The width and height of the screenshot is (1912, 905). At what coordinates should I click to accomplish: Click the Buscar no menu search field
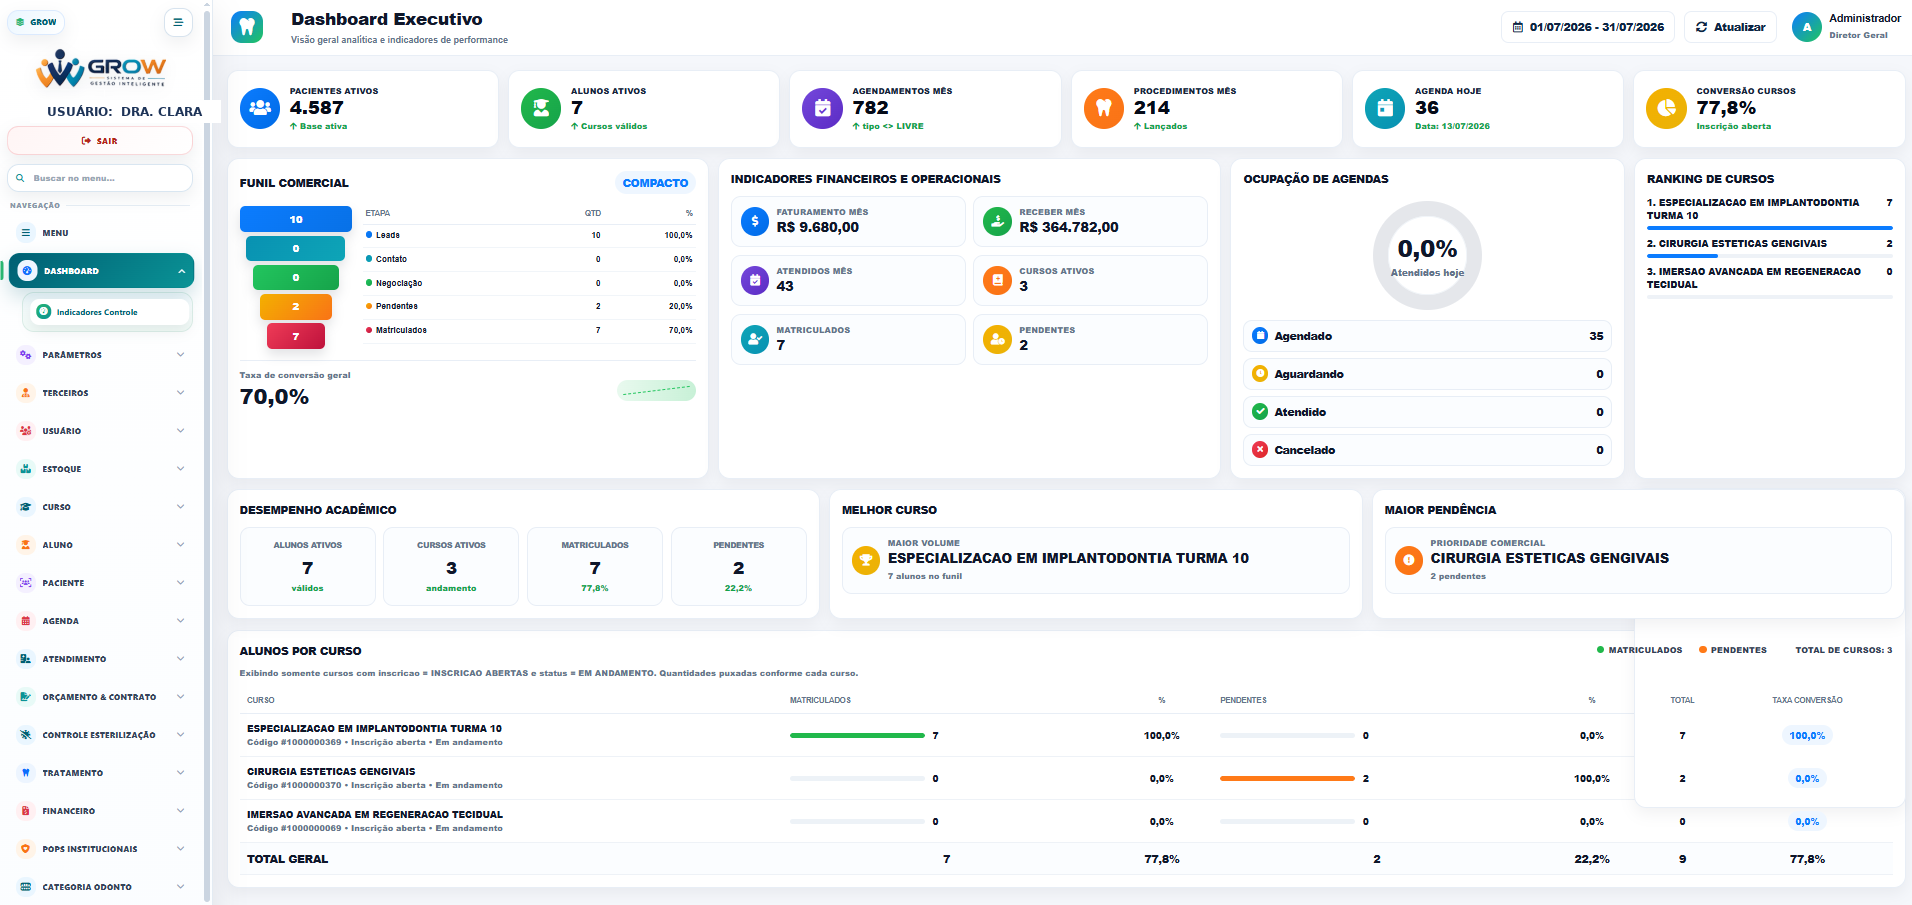[x=100, y=178]
